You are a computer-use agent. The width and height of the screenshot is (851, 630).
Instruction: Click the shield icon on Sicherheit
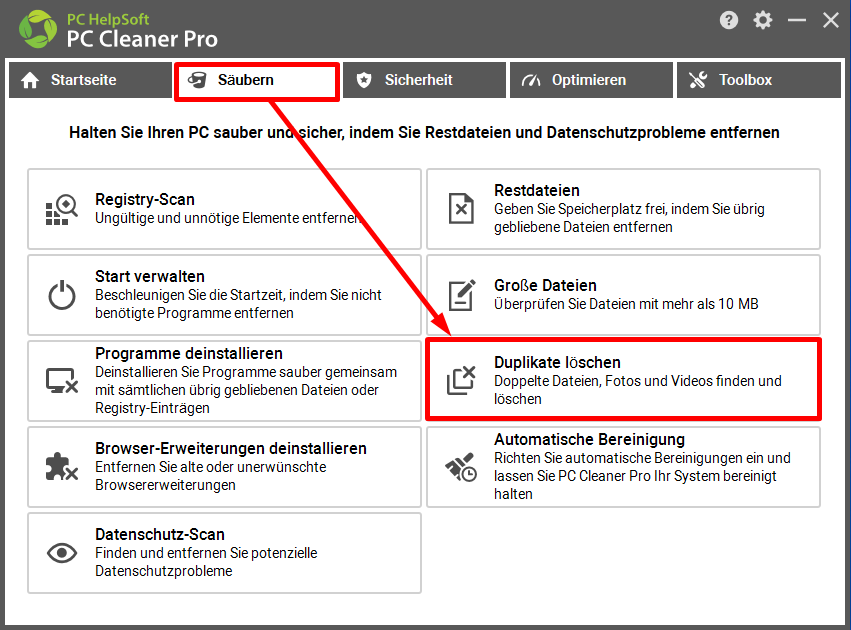[x=364, y=80]
